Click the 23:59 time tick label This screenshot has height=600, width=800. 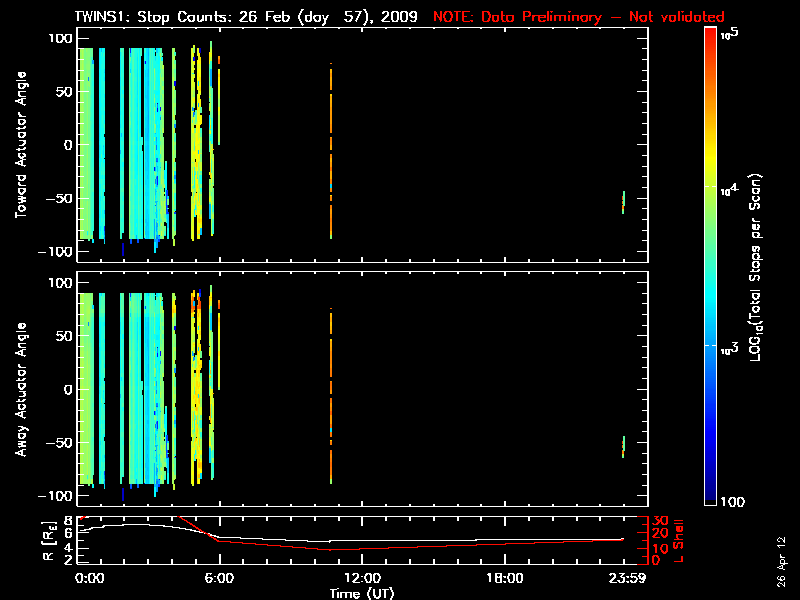pos(623,578)
